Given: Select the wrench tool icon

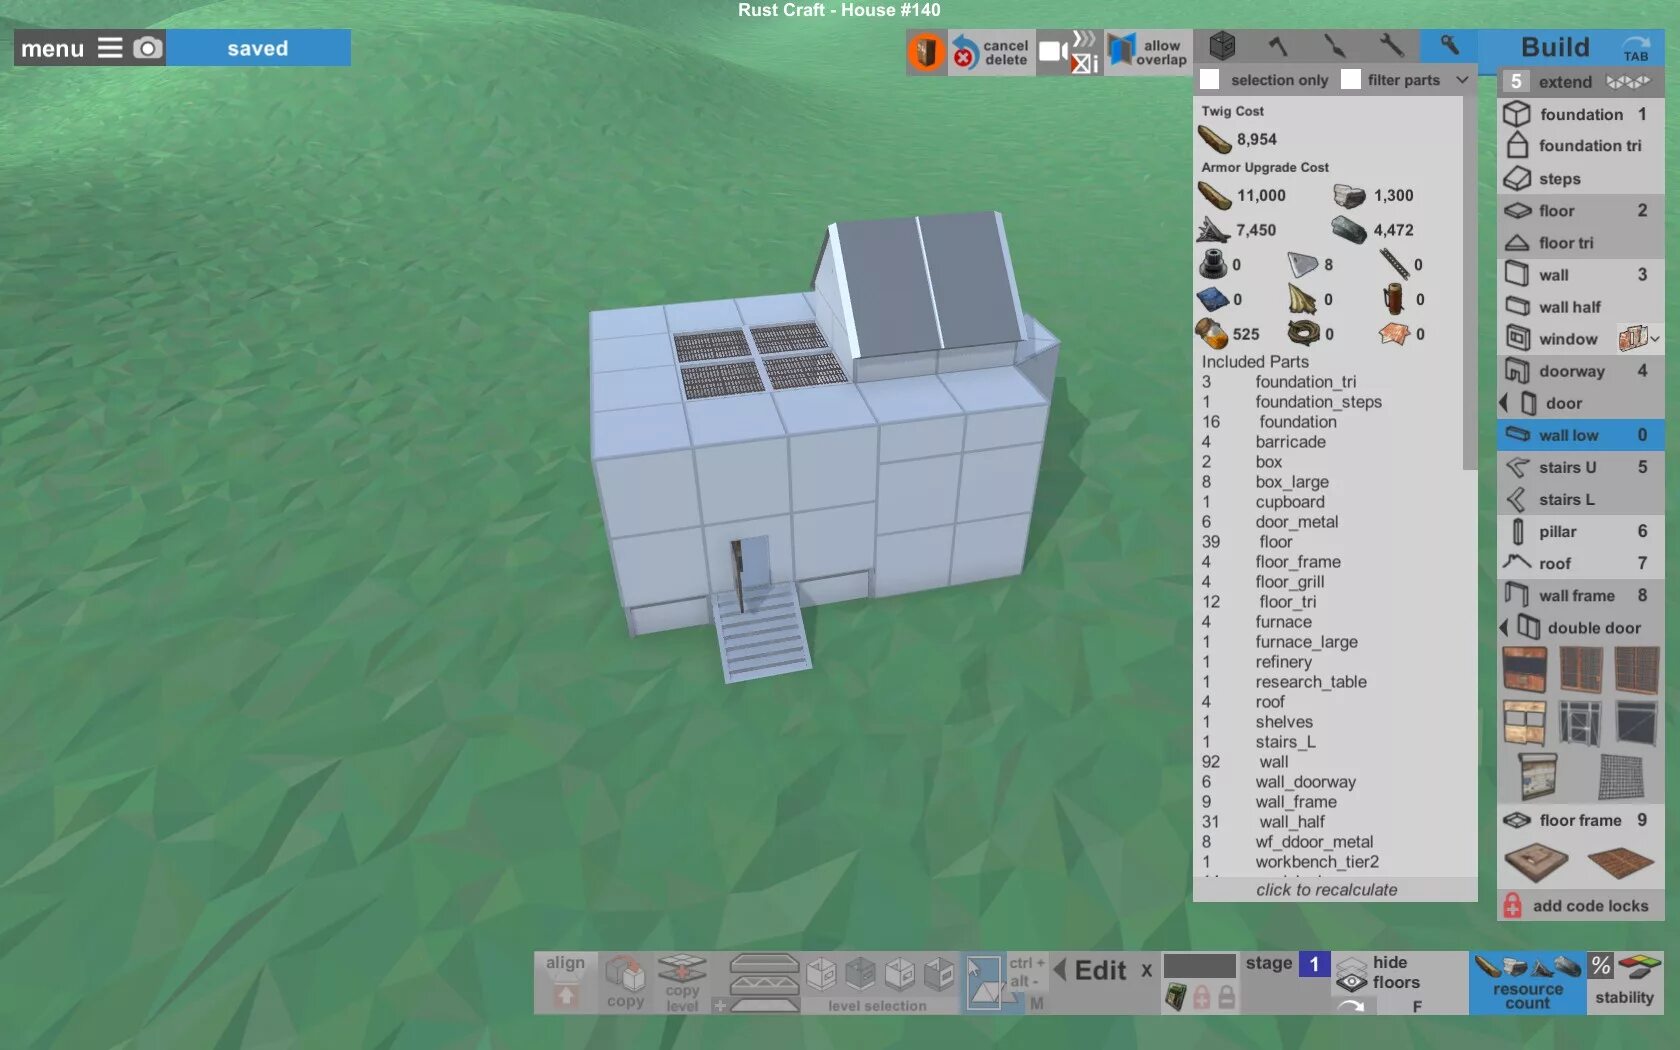Looking at the screenshot, I should 1391,45.
